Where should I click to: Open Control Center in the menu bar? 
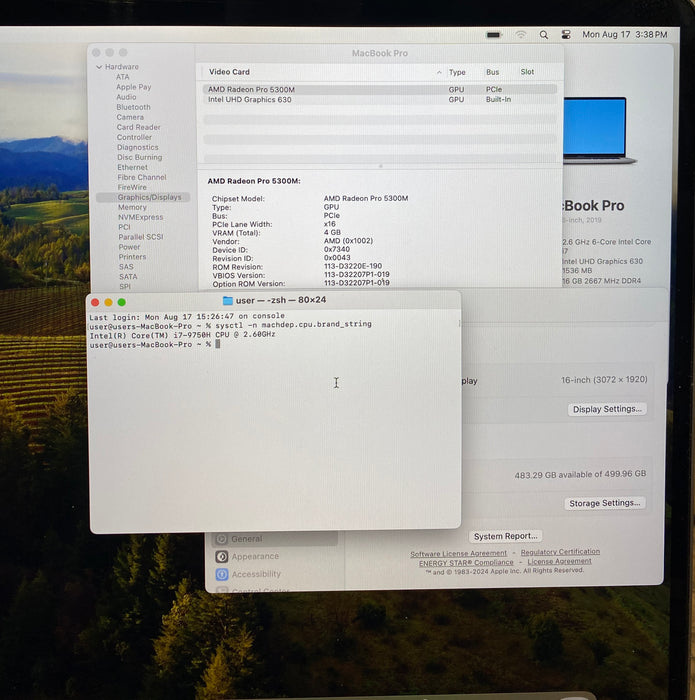pyautogui.click(x=566, y=35)
